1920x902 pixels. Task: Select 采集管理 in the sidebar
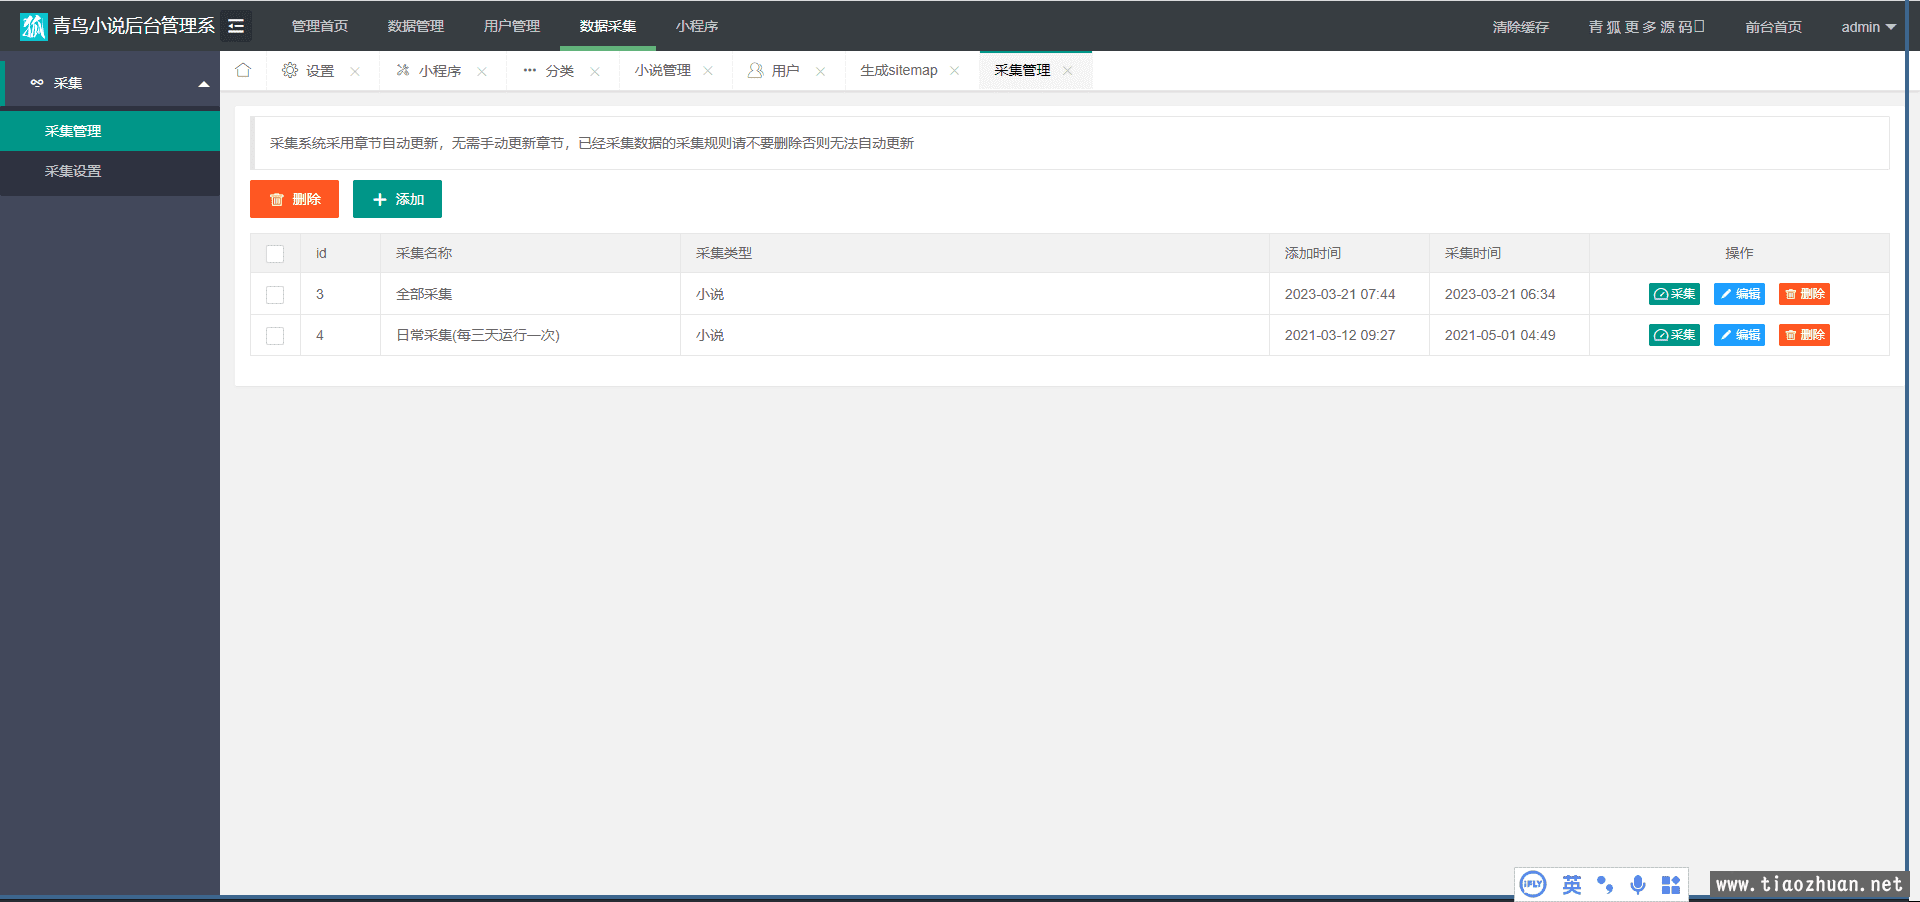click(x=110, y=131)
